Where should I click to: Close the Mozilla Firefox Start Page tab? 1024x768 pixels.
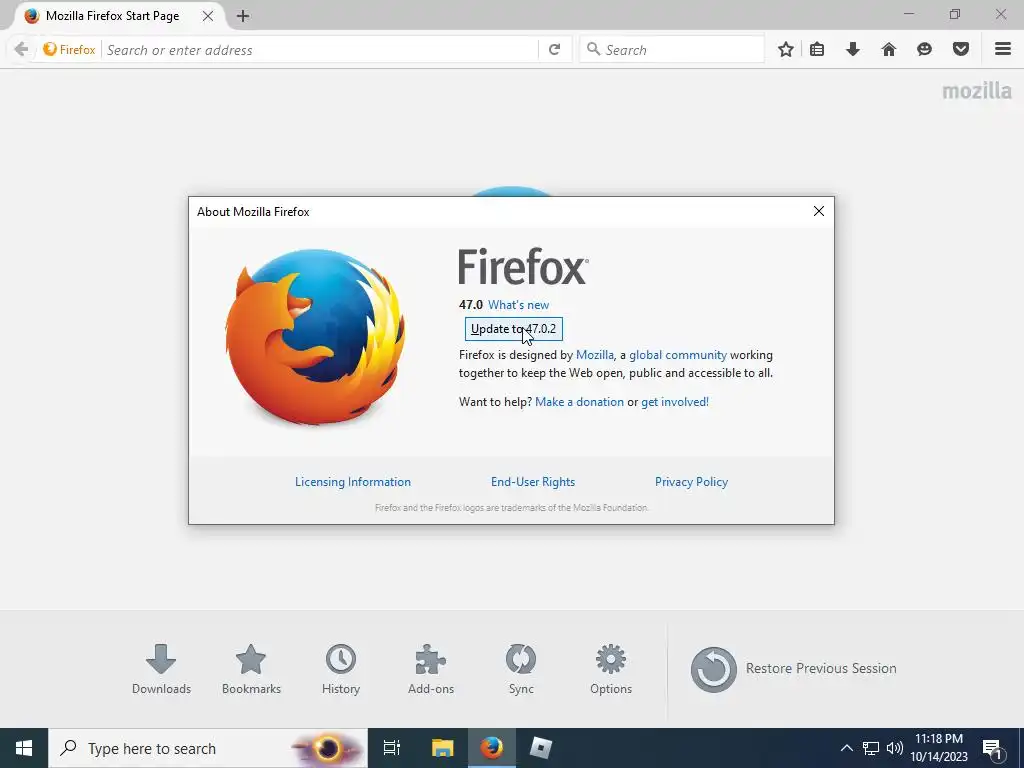(208, 16)
